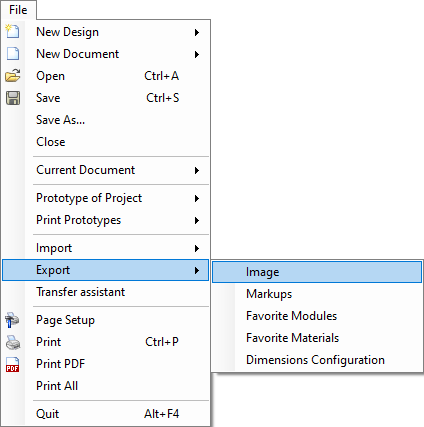Expand the Prototype of Project submenu arrow
The height and width of the screenshot is (427, 424).
coord(197,198)
